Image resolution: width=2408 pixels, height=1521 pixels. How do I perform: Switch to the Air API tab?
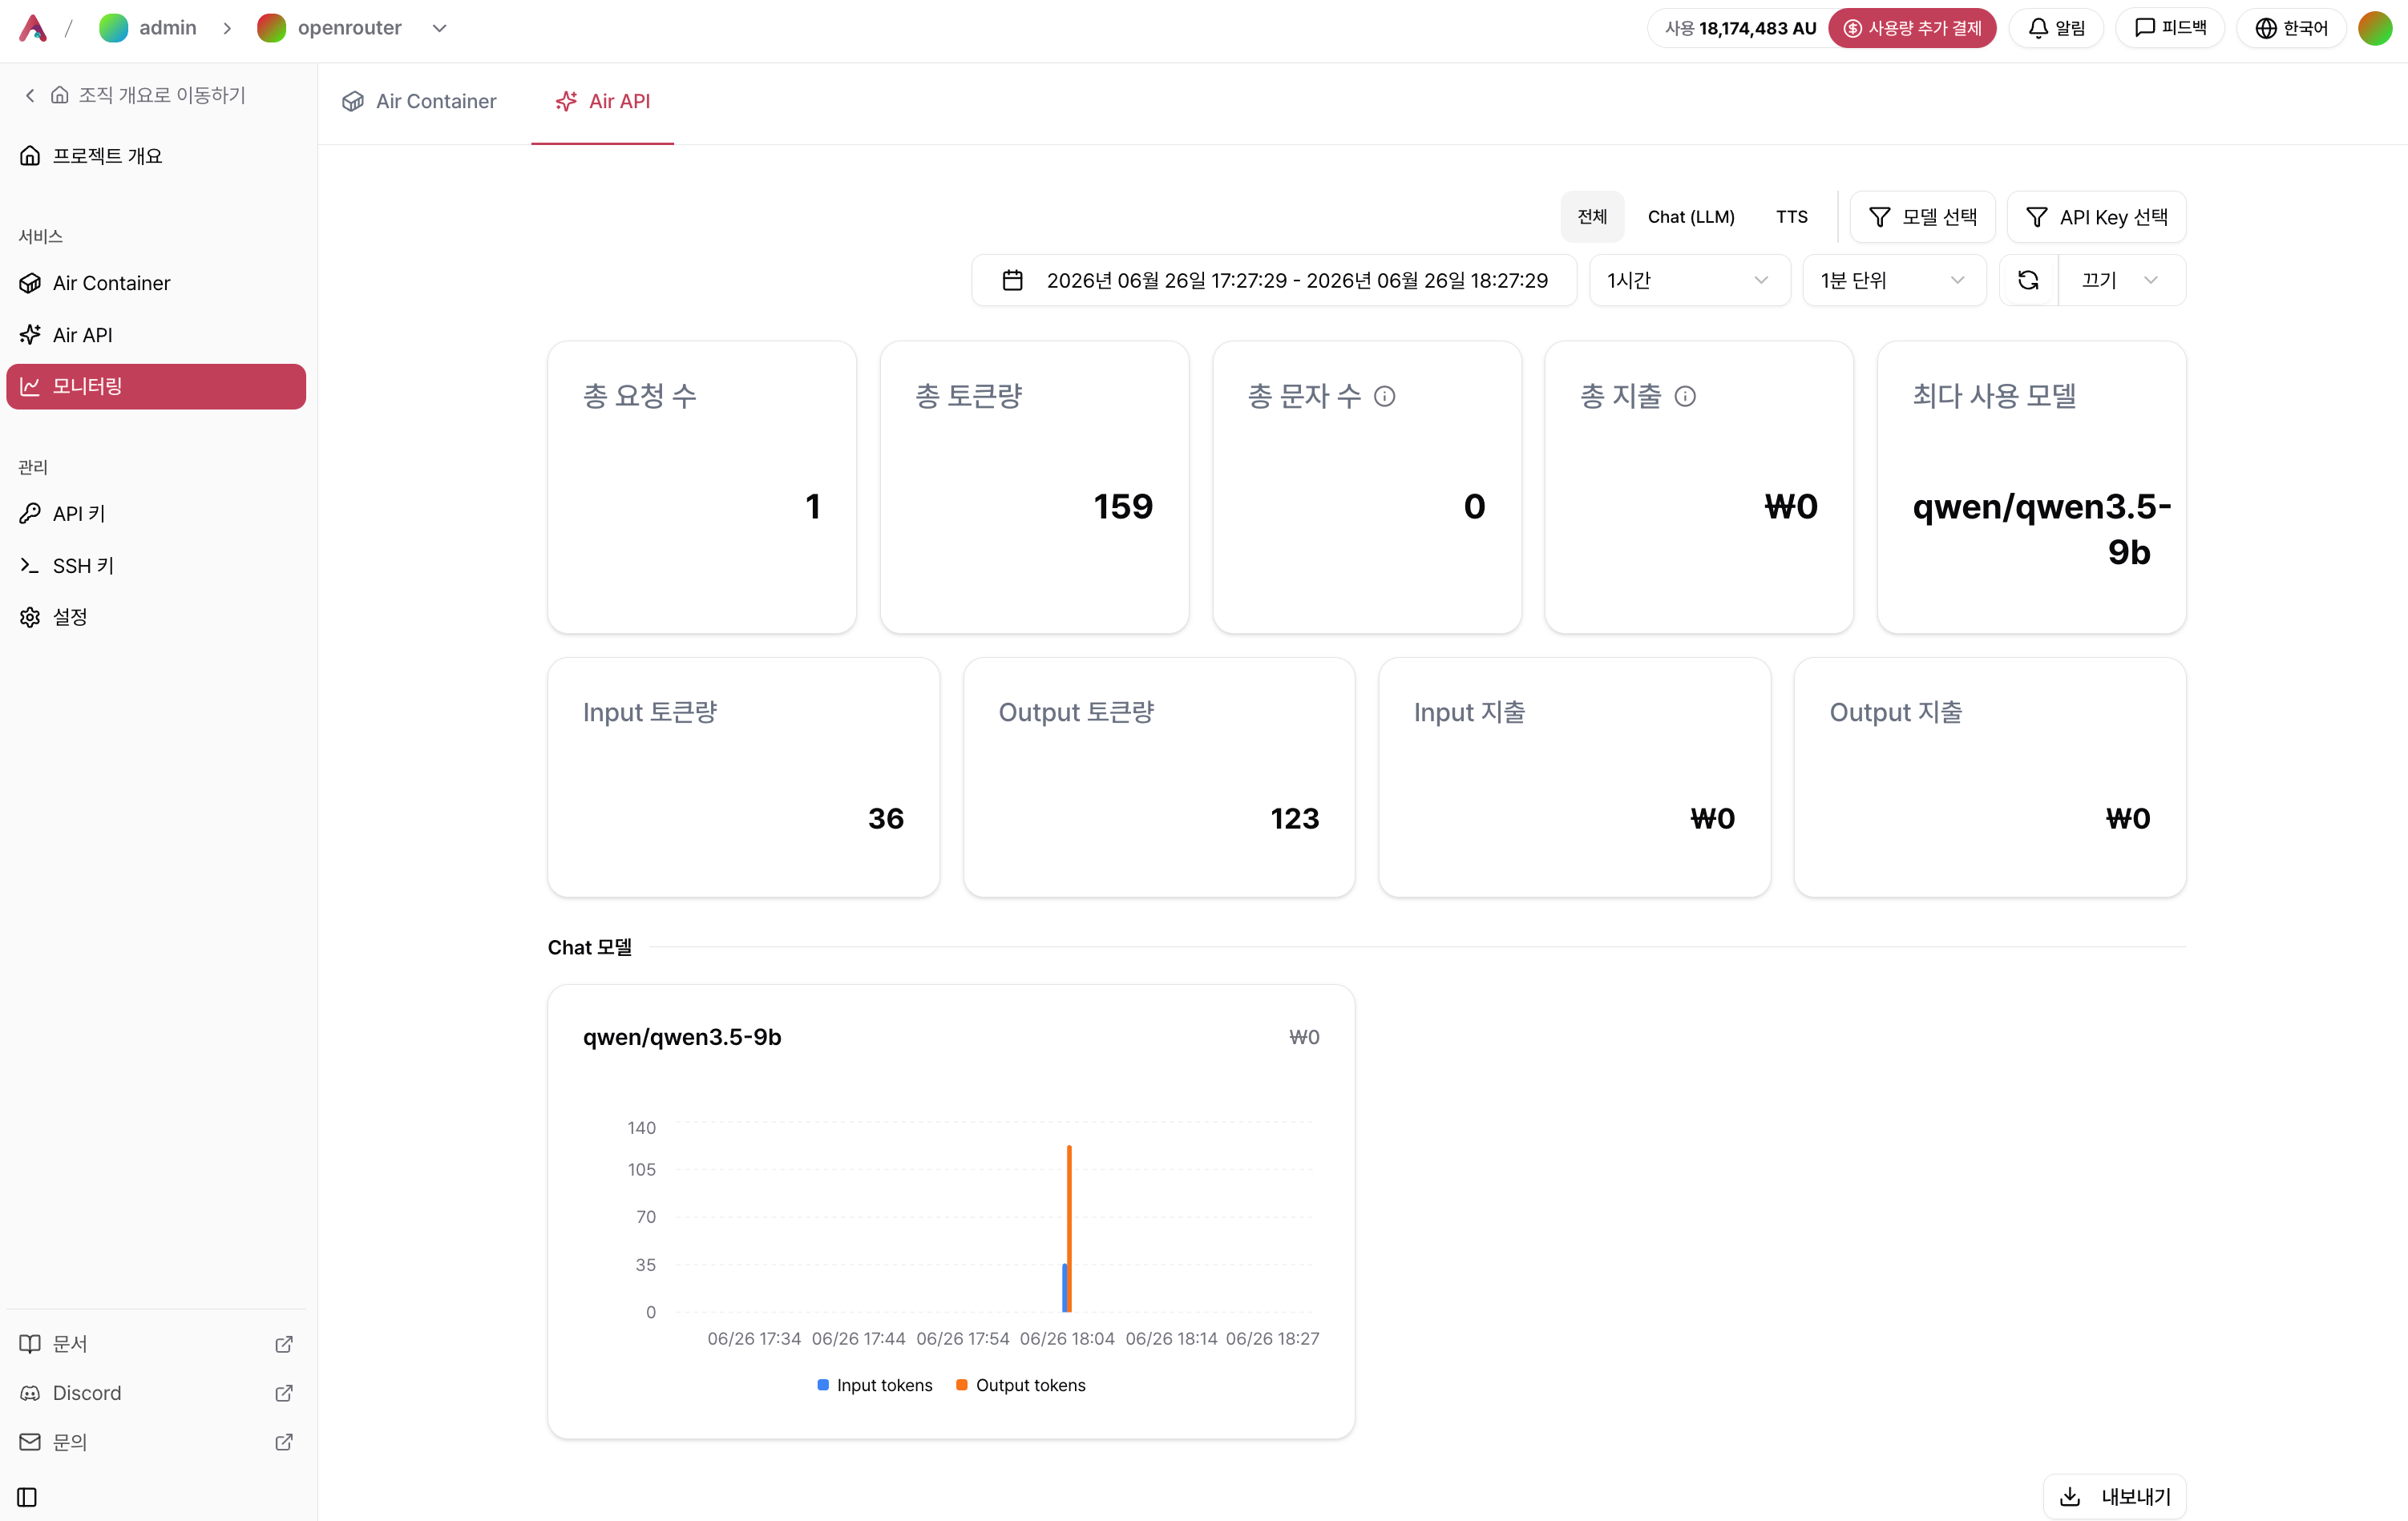tap(603, 102)
